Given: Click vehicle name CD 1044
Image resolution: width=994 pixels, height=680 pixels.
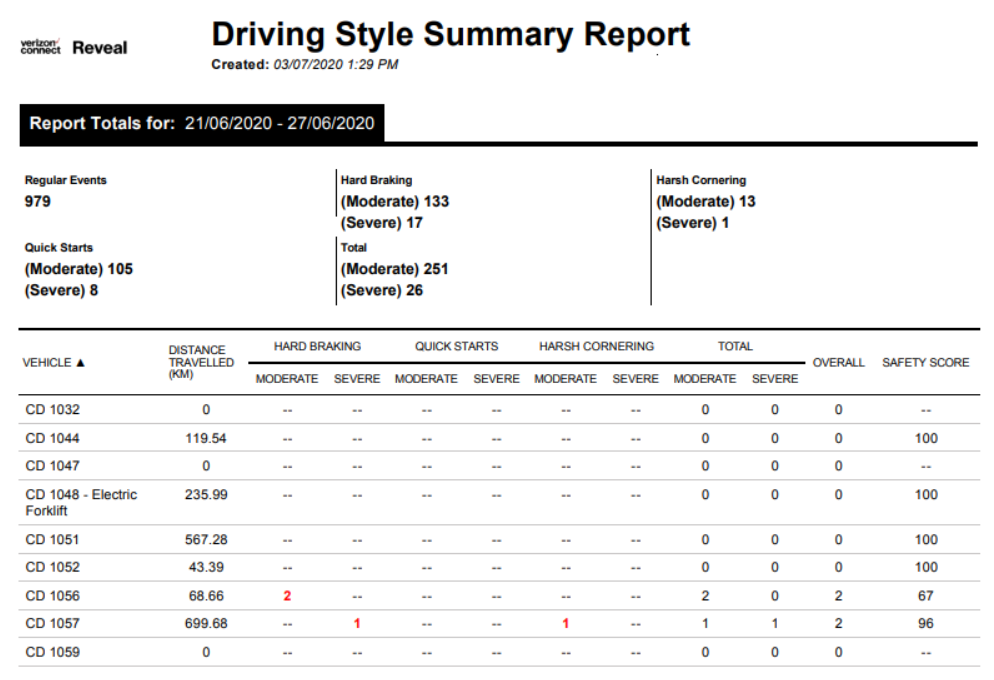Looking at the screenshot, I should [53, 439].
